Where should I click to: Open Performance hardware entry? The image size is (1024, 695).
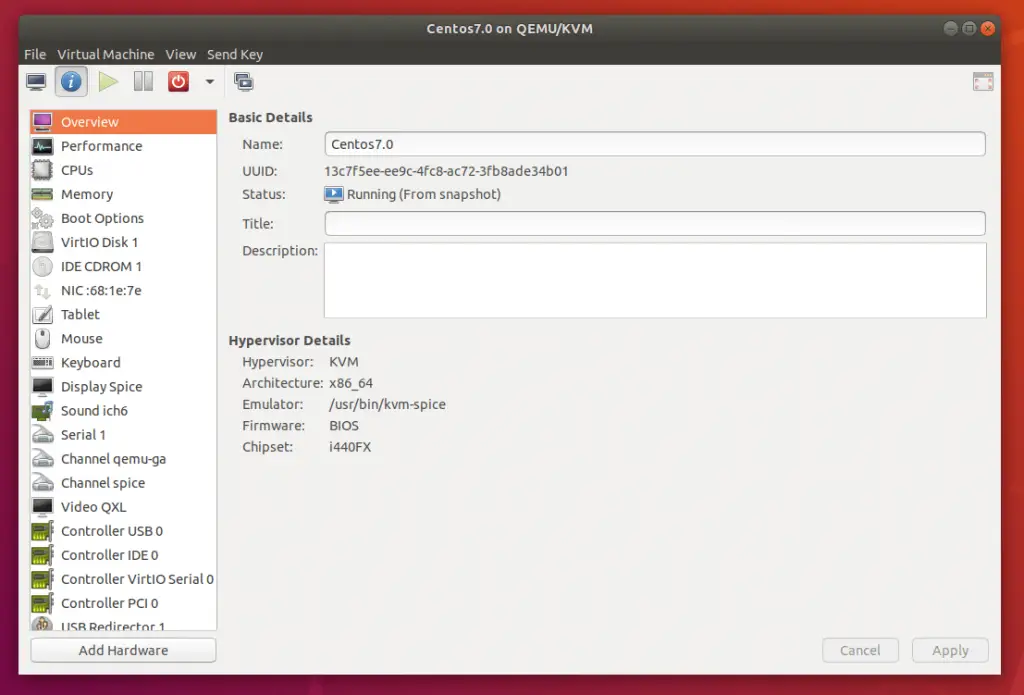pyautogui.click(x=123, y=146)
